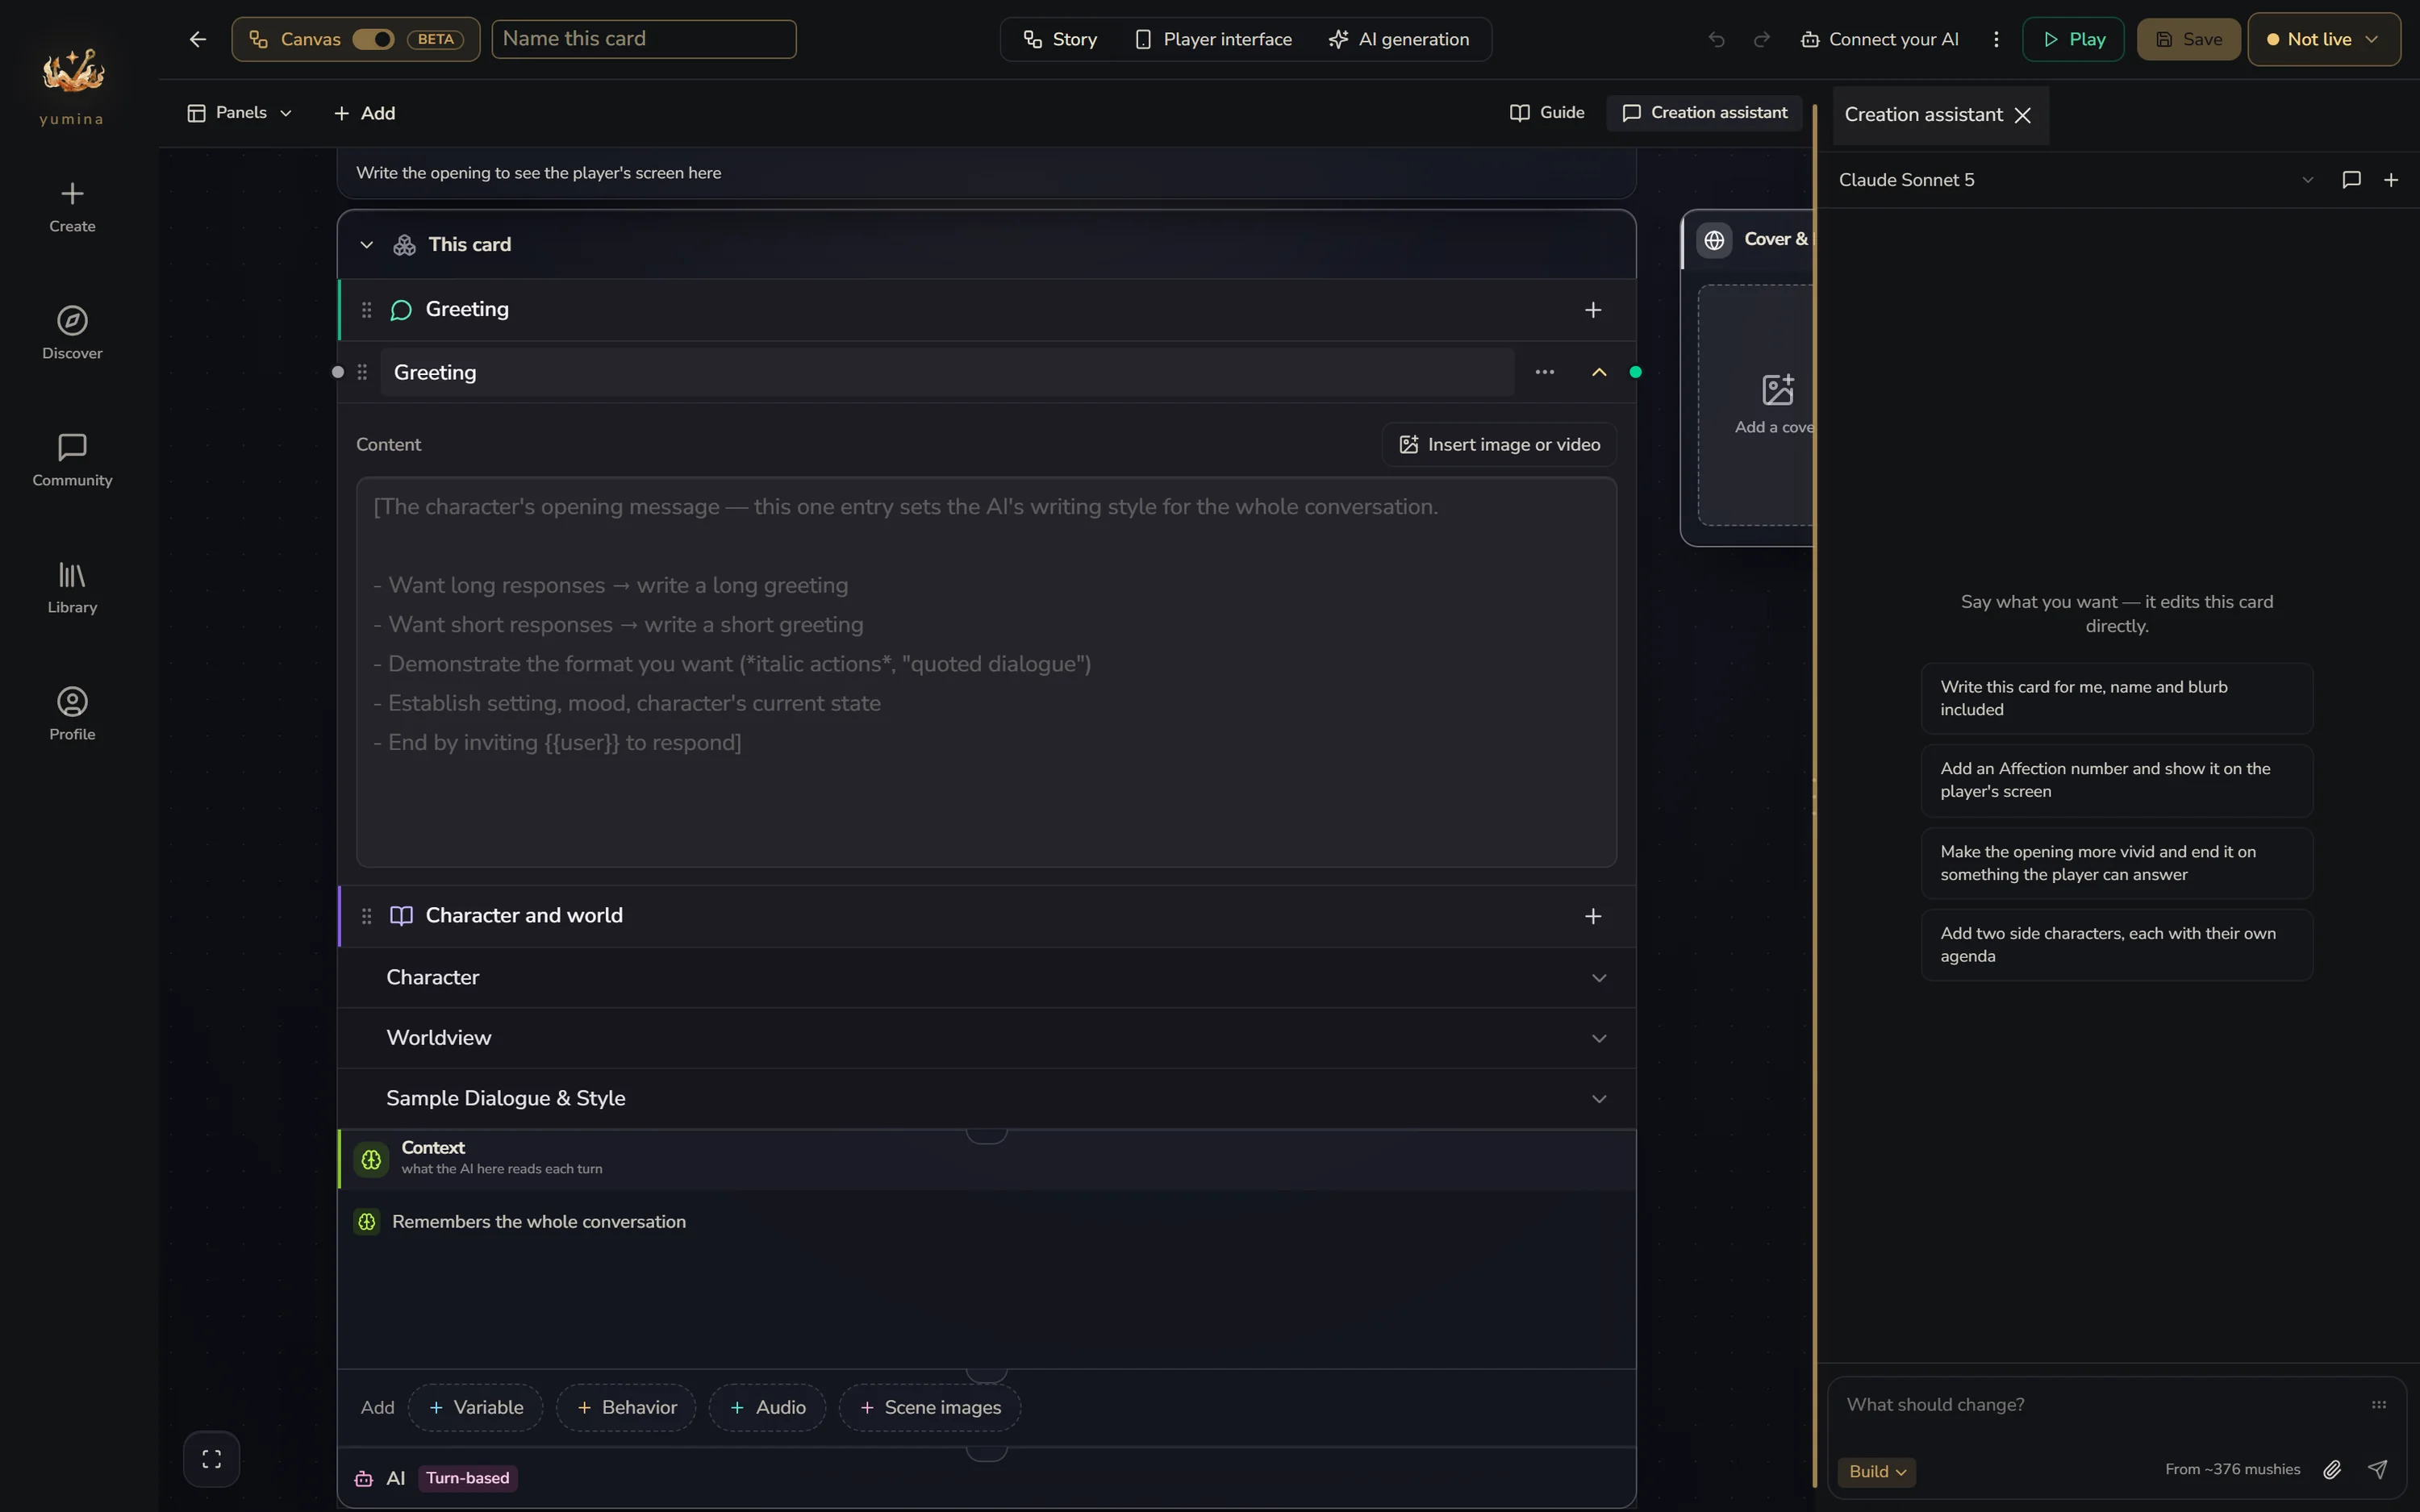Screen dimensions: 2420x1512
Task: Click the Play button
Action: (2072, 39)
